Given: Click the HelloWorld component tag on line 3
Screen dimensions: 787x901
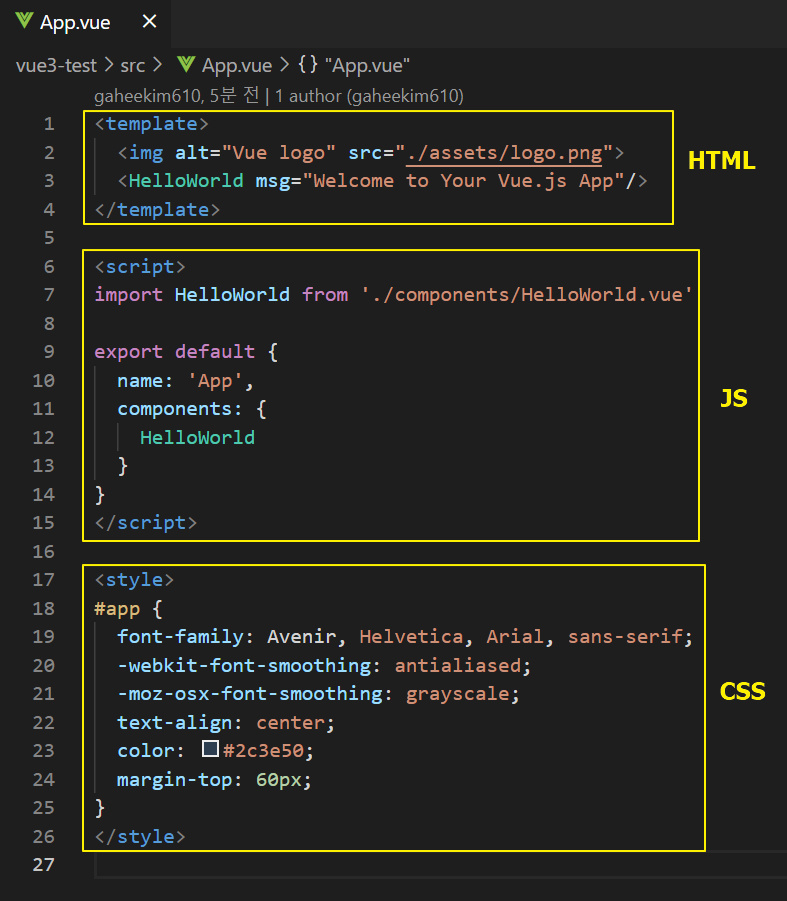Looking at the screenshot, I should click(x=186, y=181).
